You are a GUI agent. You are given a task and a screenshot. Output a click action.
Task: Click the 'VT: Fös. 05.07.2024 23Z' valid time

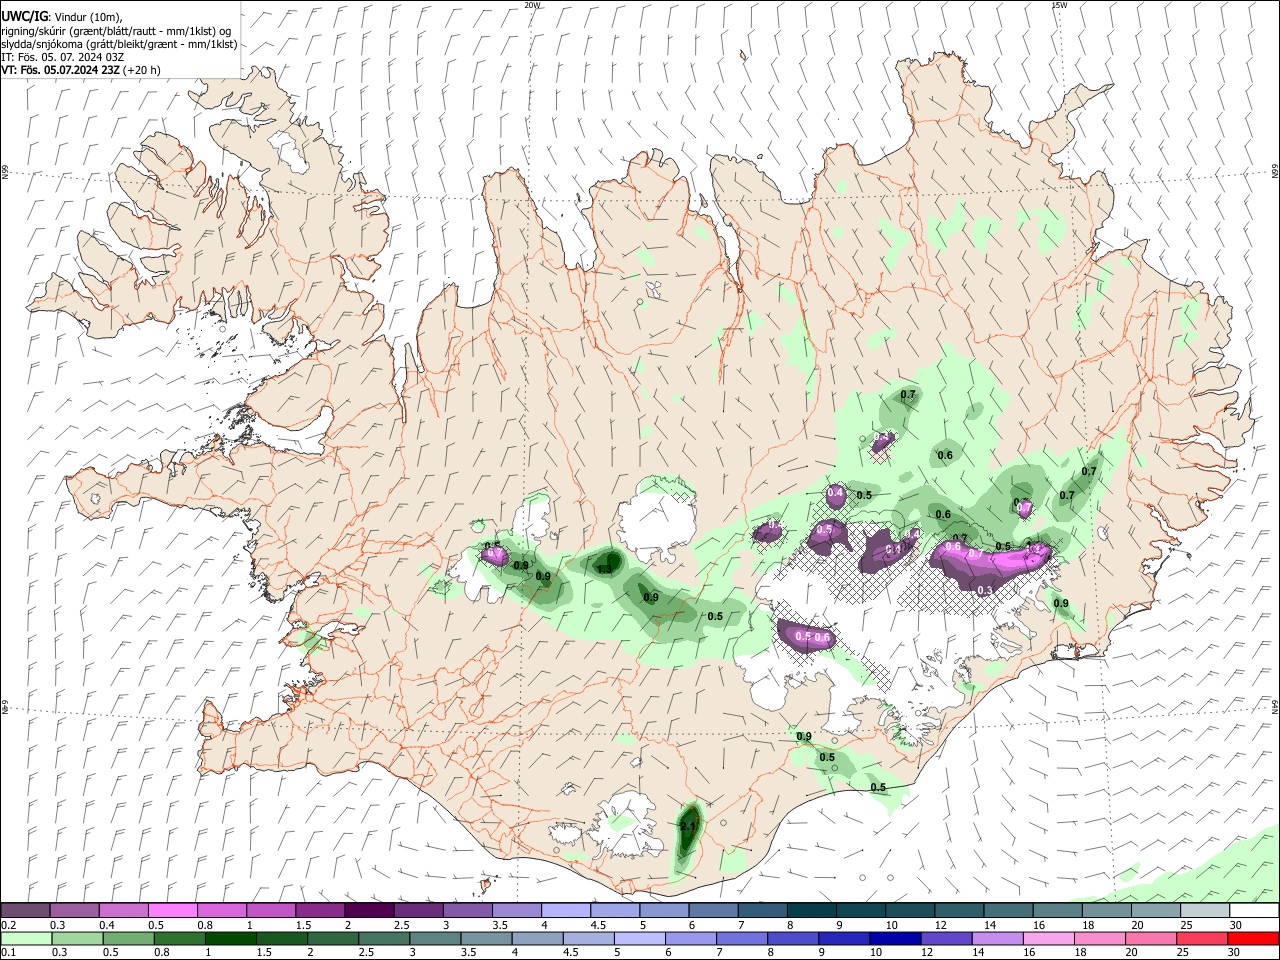61,70
